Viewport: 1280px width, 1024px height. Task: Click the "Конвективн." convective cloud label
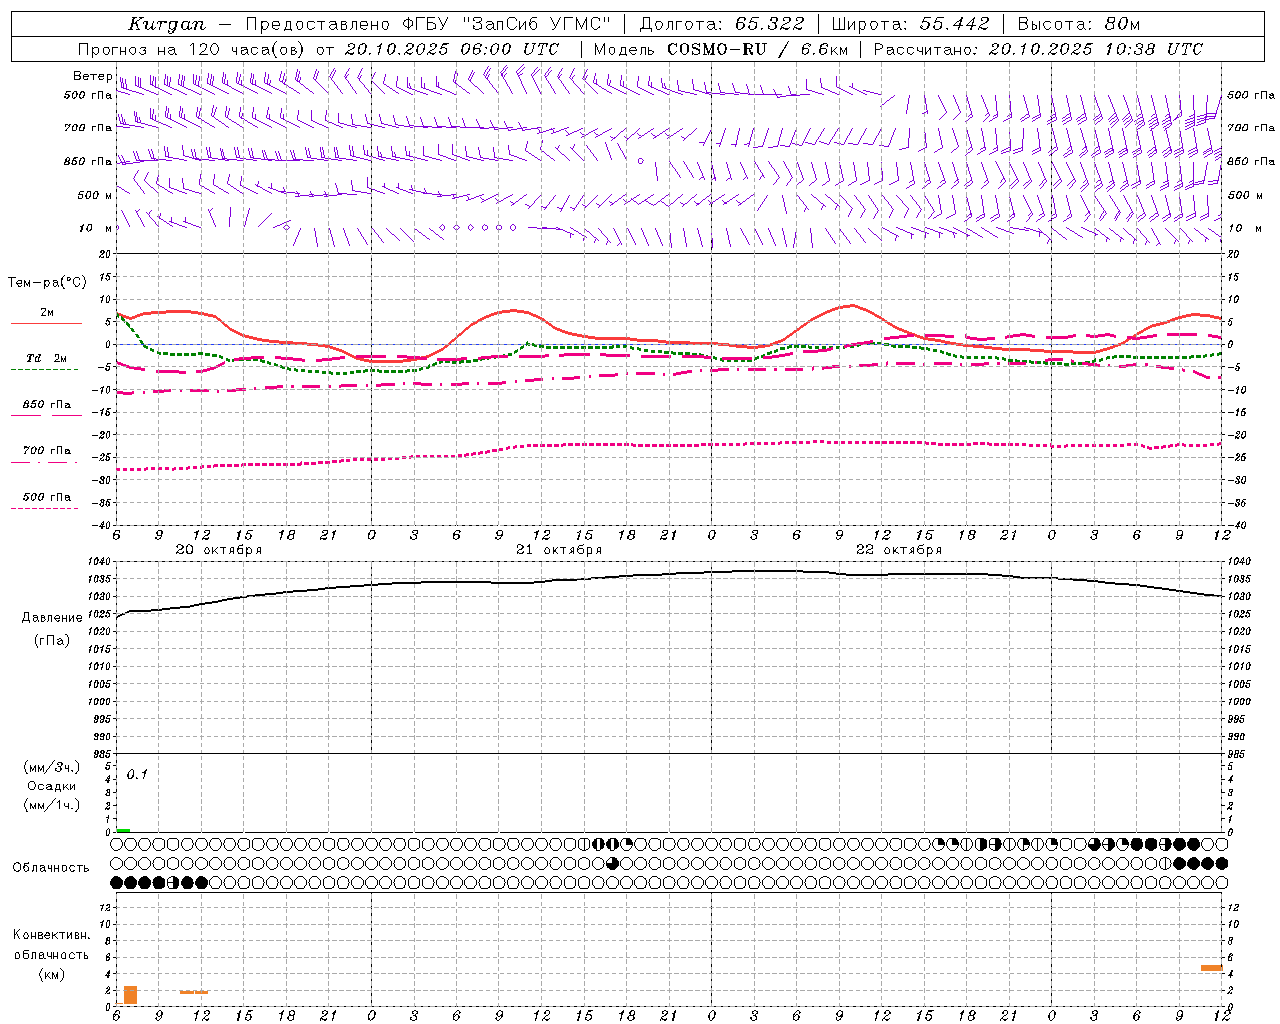click(52, 935)
